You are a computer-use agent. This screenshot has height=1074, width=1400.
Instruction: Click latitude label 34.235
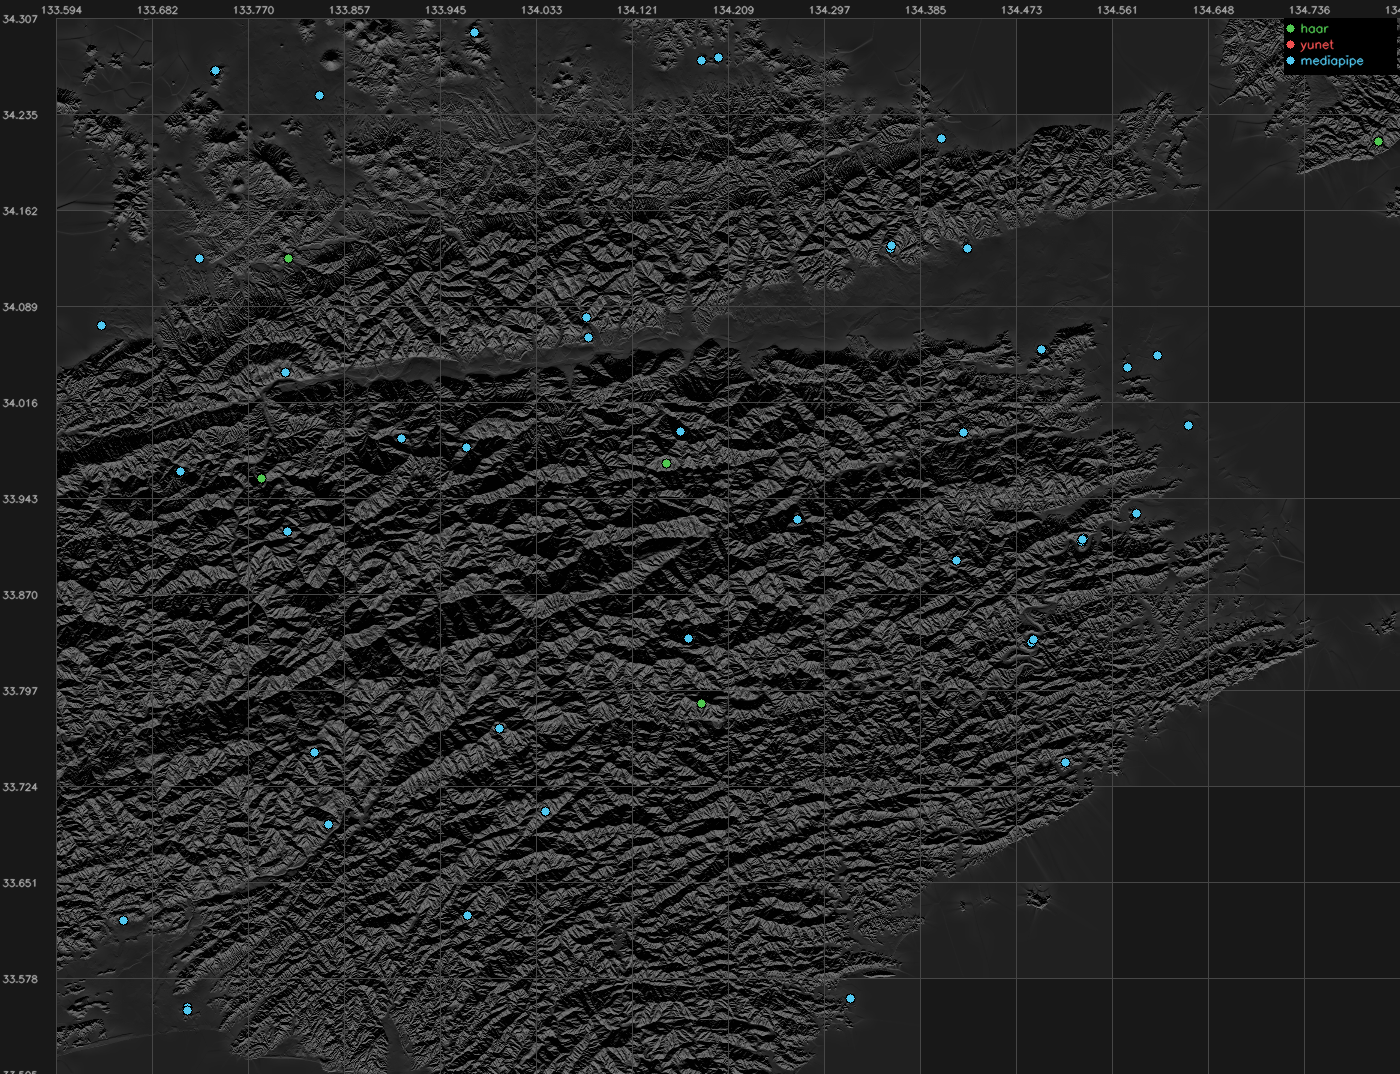(x=20, y=115)
